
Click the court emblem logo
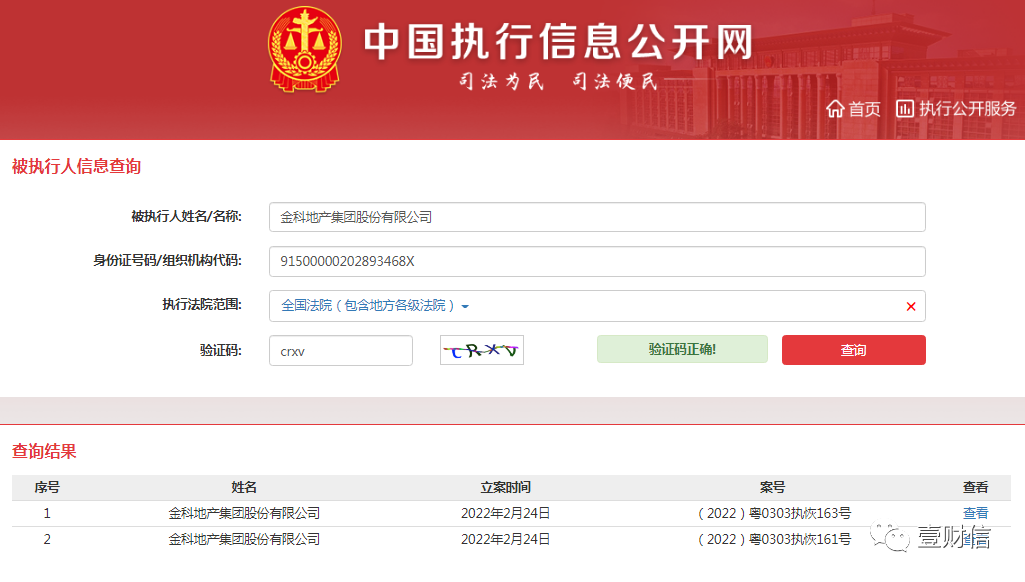pos(305,49)
